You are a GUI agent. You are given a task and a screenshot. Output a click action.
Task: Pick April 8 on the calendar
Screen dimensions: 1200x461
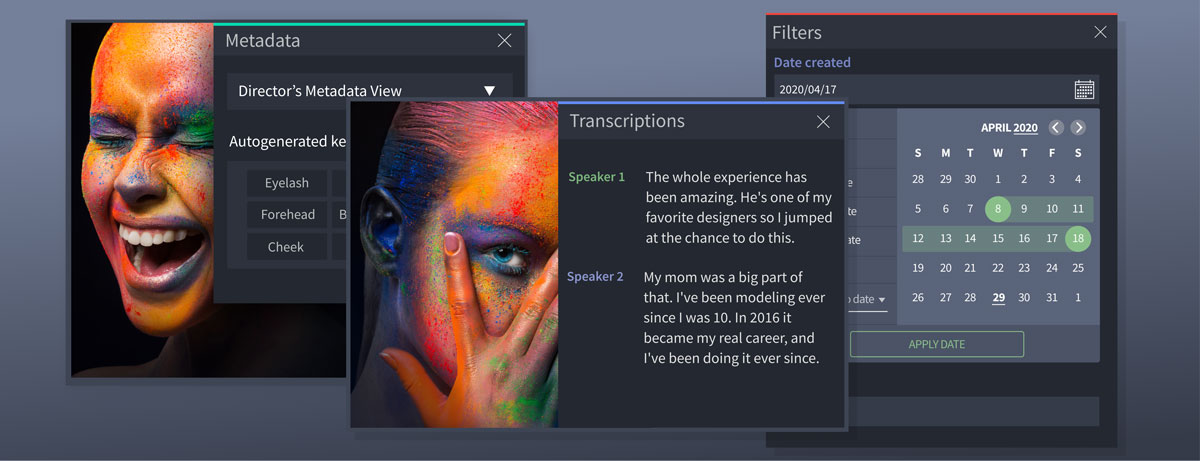pos(998,209)
